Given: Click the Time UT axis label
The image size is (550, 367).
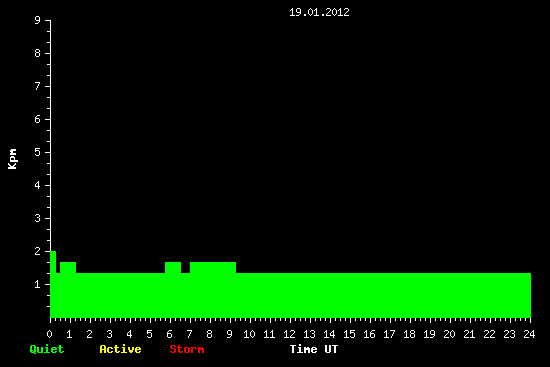Looking at the screenshot, I should click(314, 349).
